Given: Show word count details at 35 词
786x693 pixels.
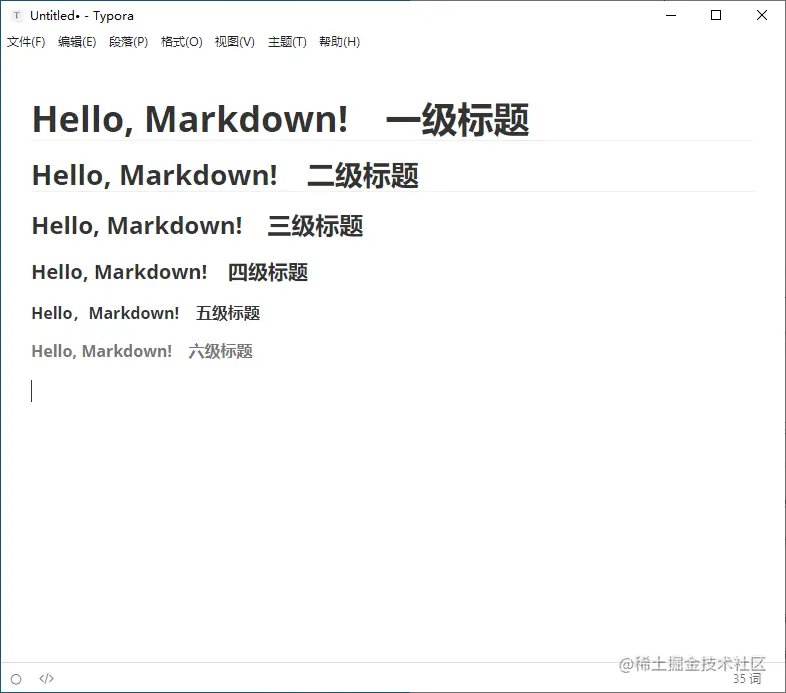Looking at the screenshot, I should click(747, 678).
